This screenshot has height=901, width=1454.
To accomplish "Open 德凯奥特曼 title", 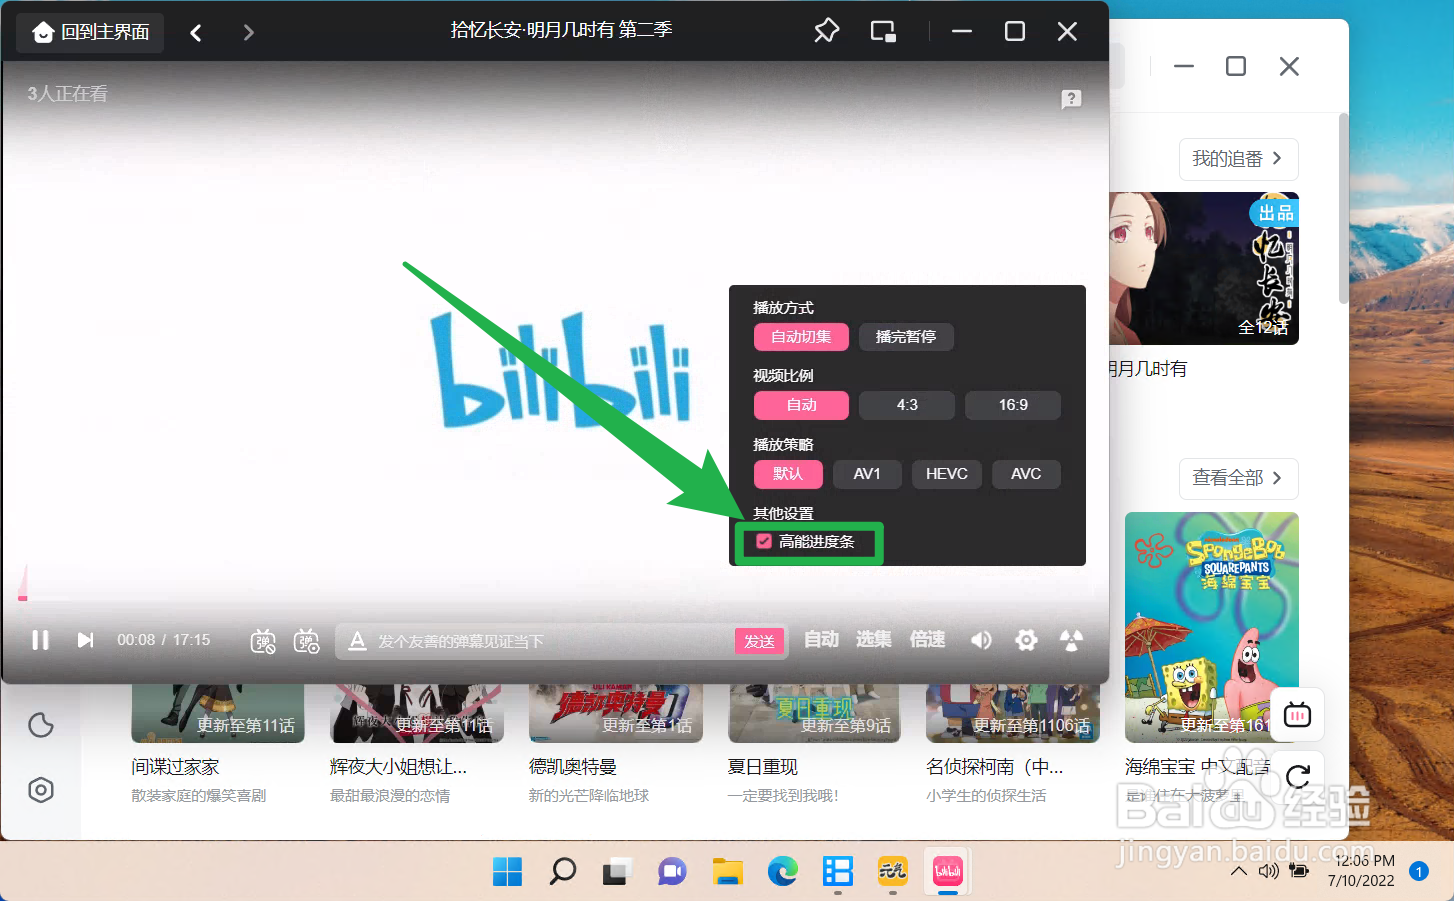I will pyautogui.click(x=573, y=767).
